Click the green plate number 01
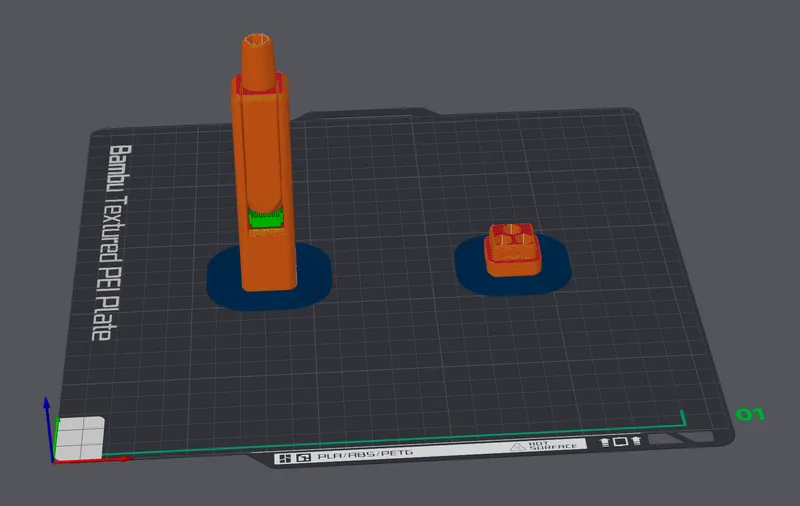This screenshot has height=506, width=800. click(750, 413)
